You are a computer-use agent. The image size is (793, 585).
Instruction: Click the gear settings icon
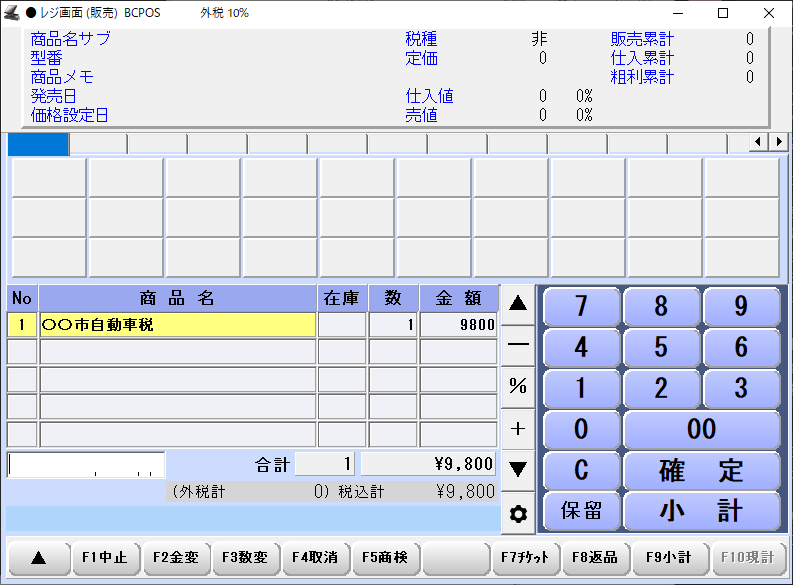(518, 514)
